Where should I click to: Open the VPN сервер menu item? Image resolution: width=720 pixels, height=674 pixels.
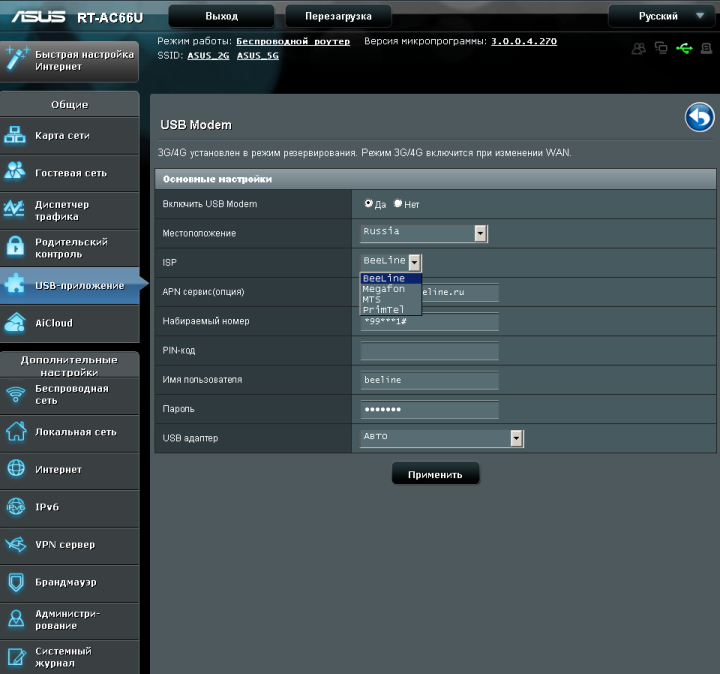[x=69, y=545]
